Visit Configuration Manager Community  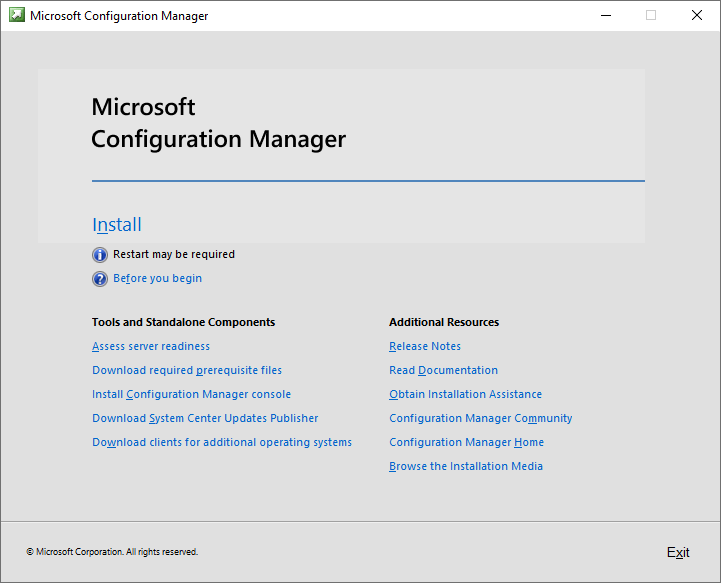[481, 418]
